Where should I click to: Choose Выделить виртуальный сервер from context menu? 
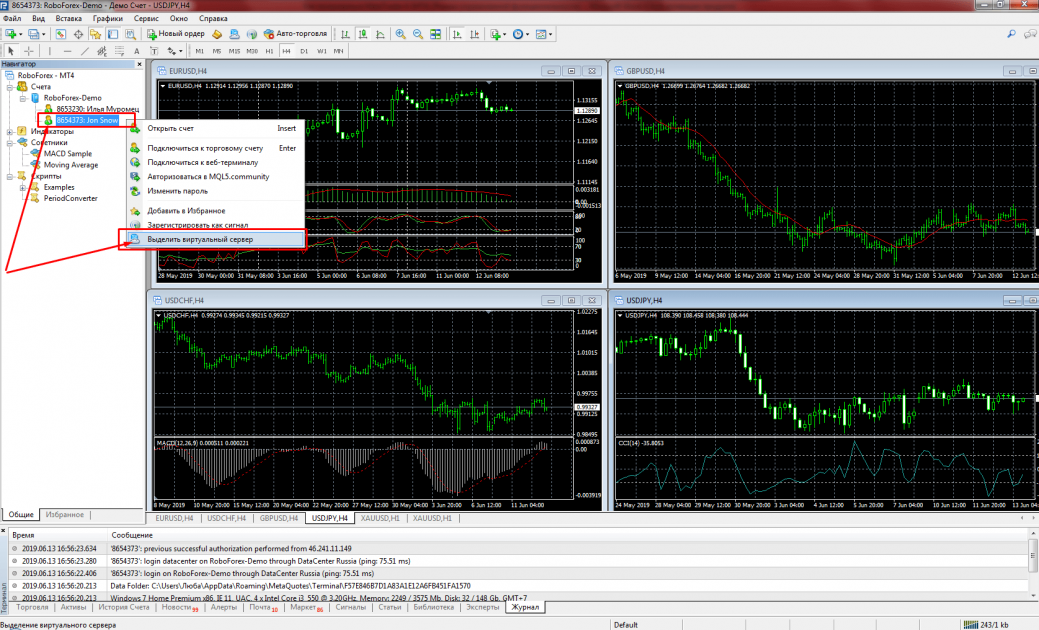[200, 240]
